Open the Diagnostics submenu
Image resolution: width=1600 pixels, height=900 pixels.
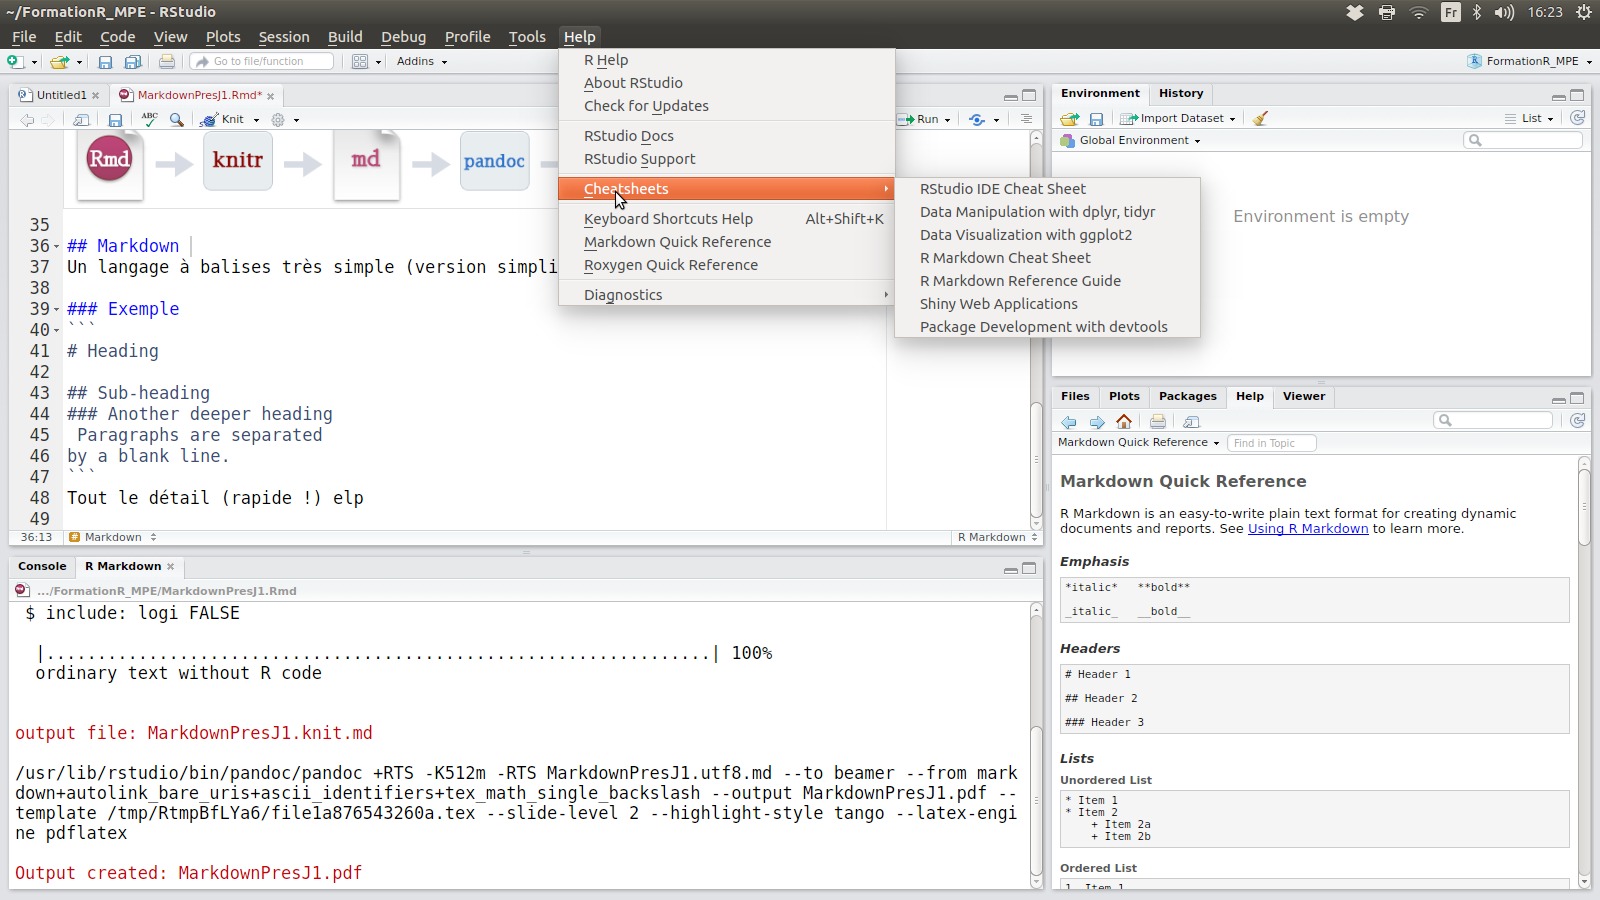(x=726, y=295)
